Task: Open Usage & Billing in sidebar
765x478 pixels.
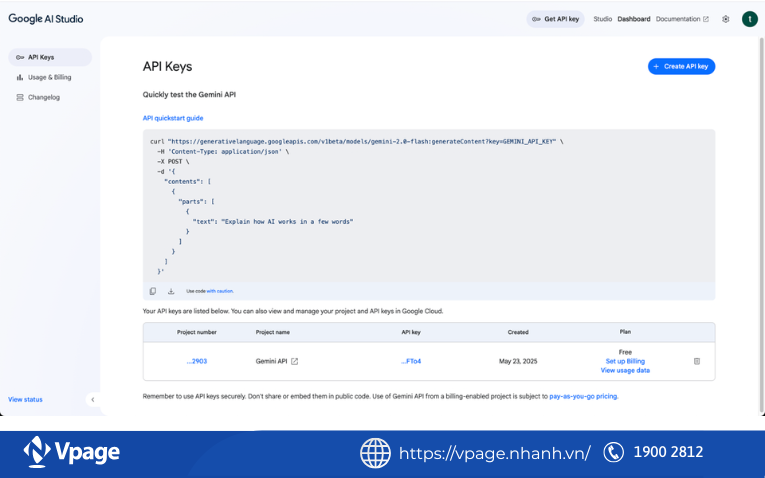Action: (50, 77)
